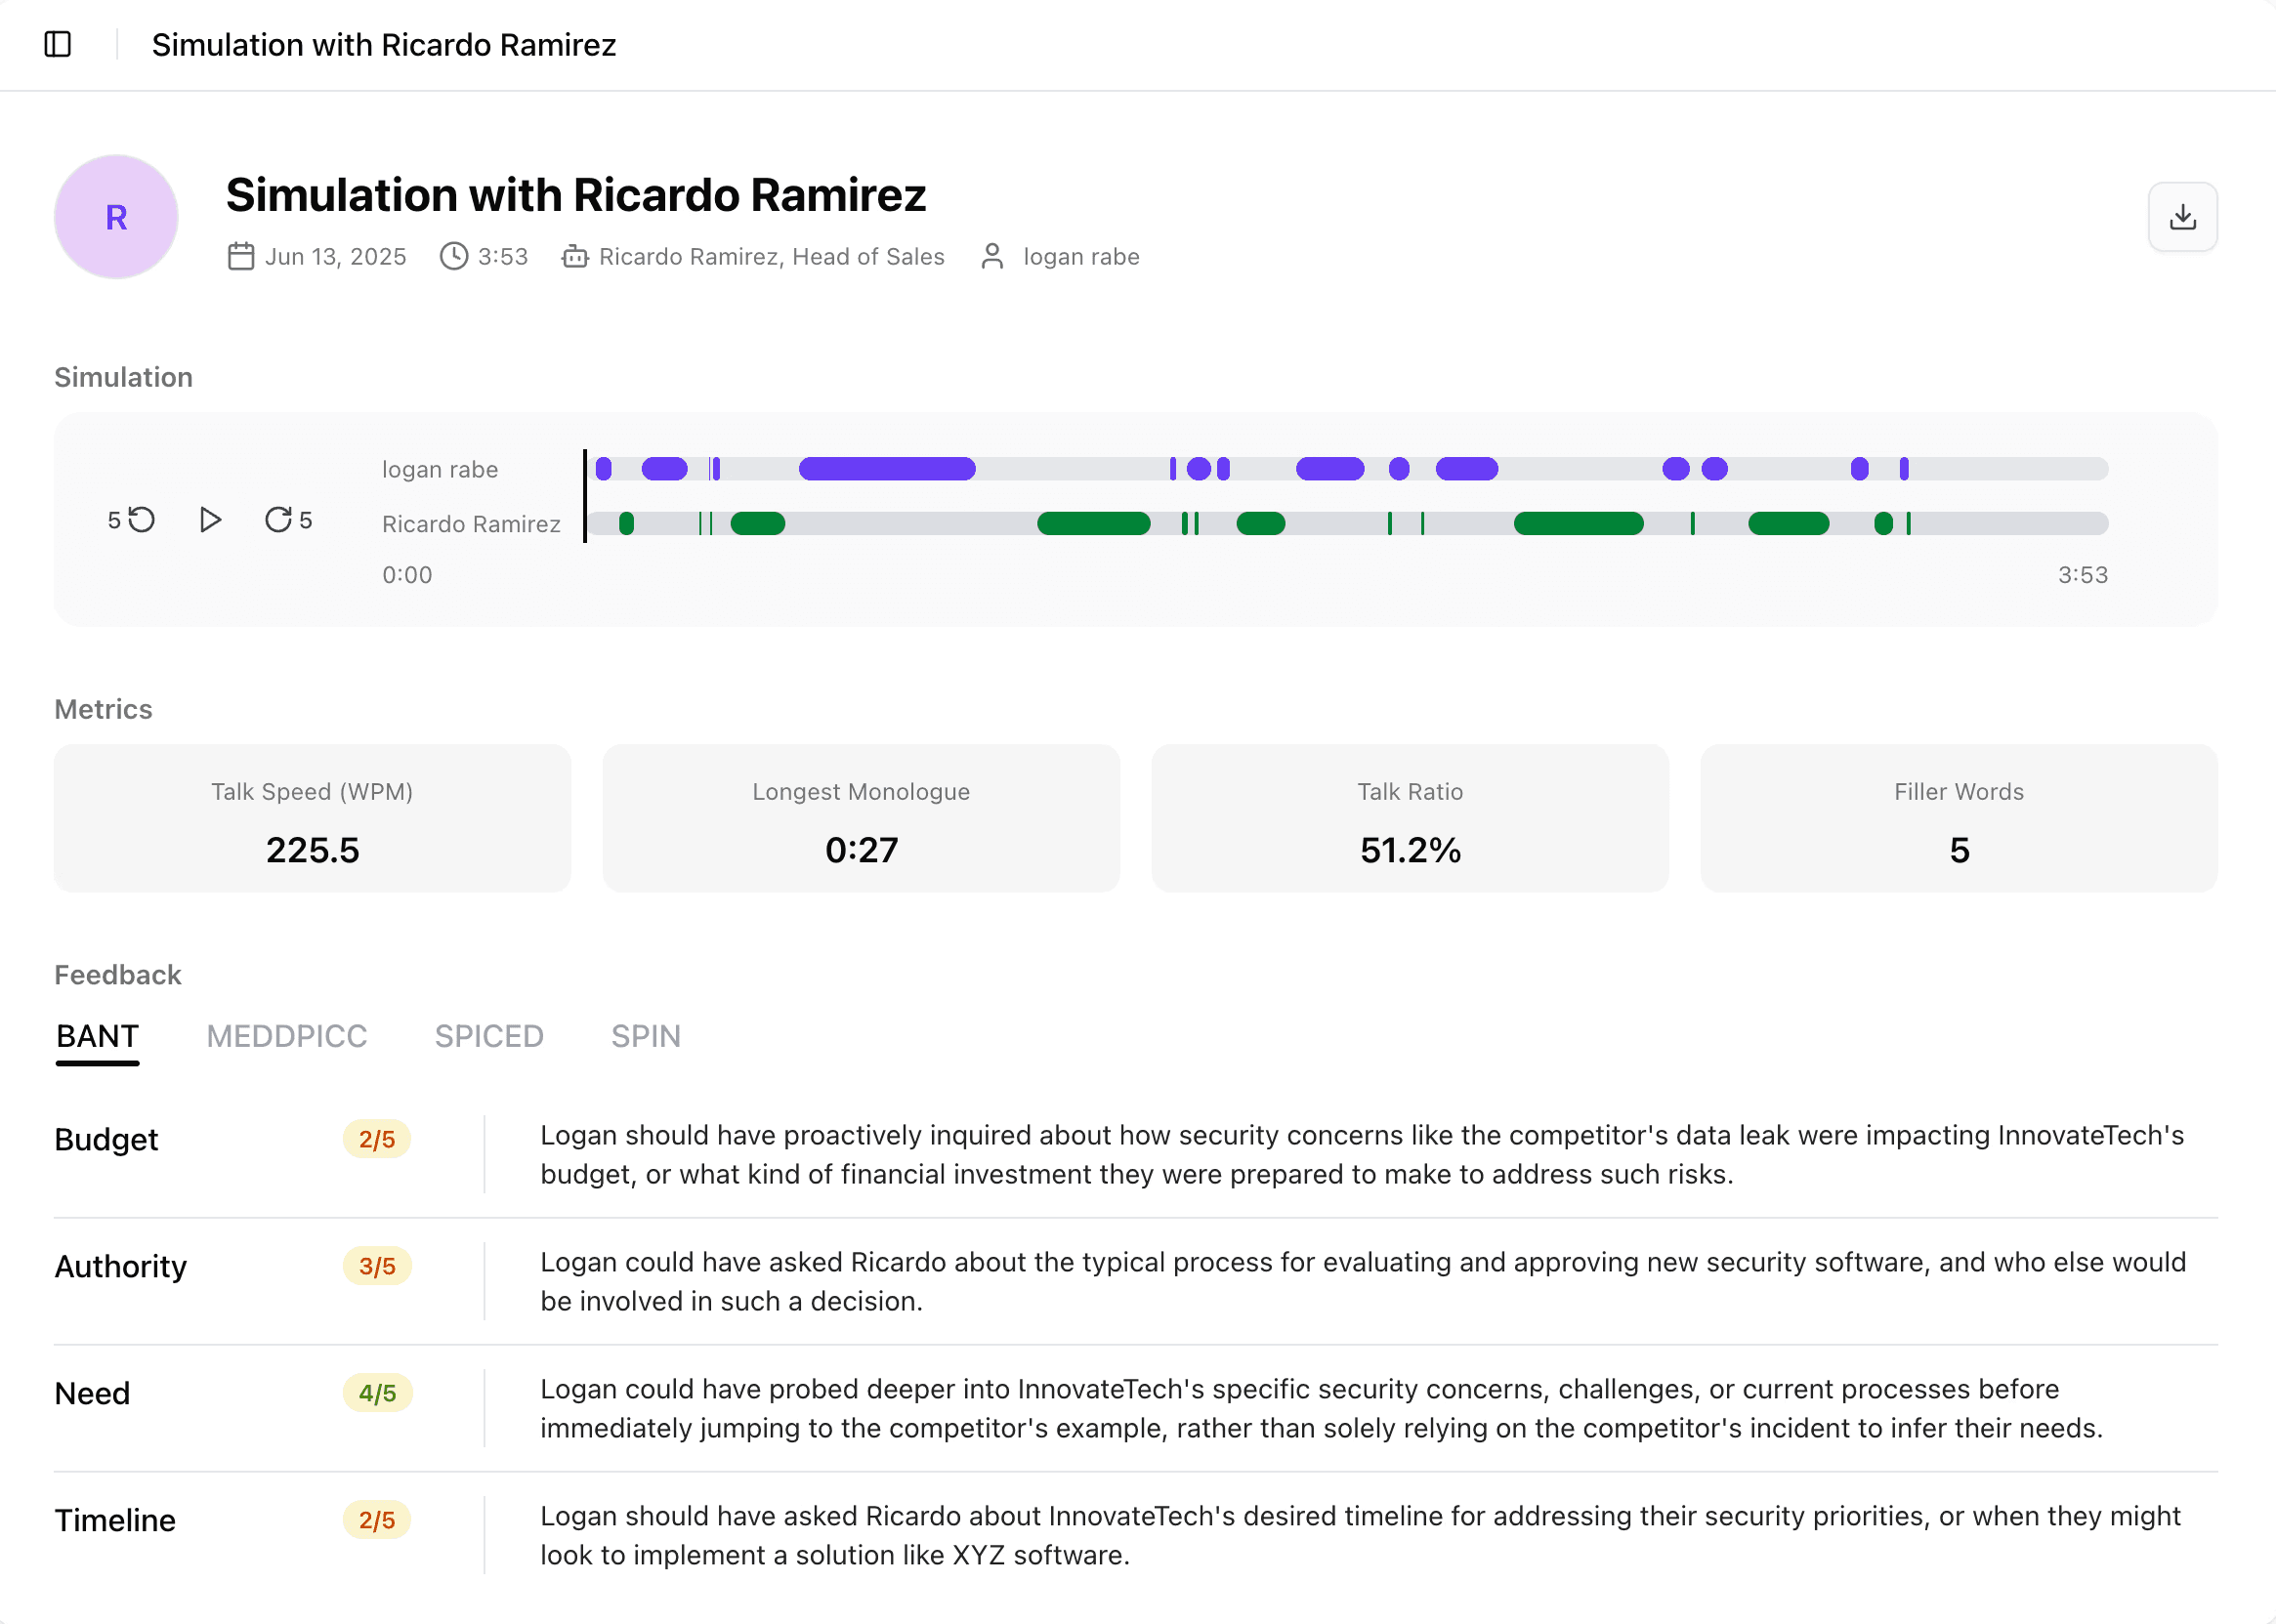Jump to Ricardo's first long green segment

pos(1093,524)
